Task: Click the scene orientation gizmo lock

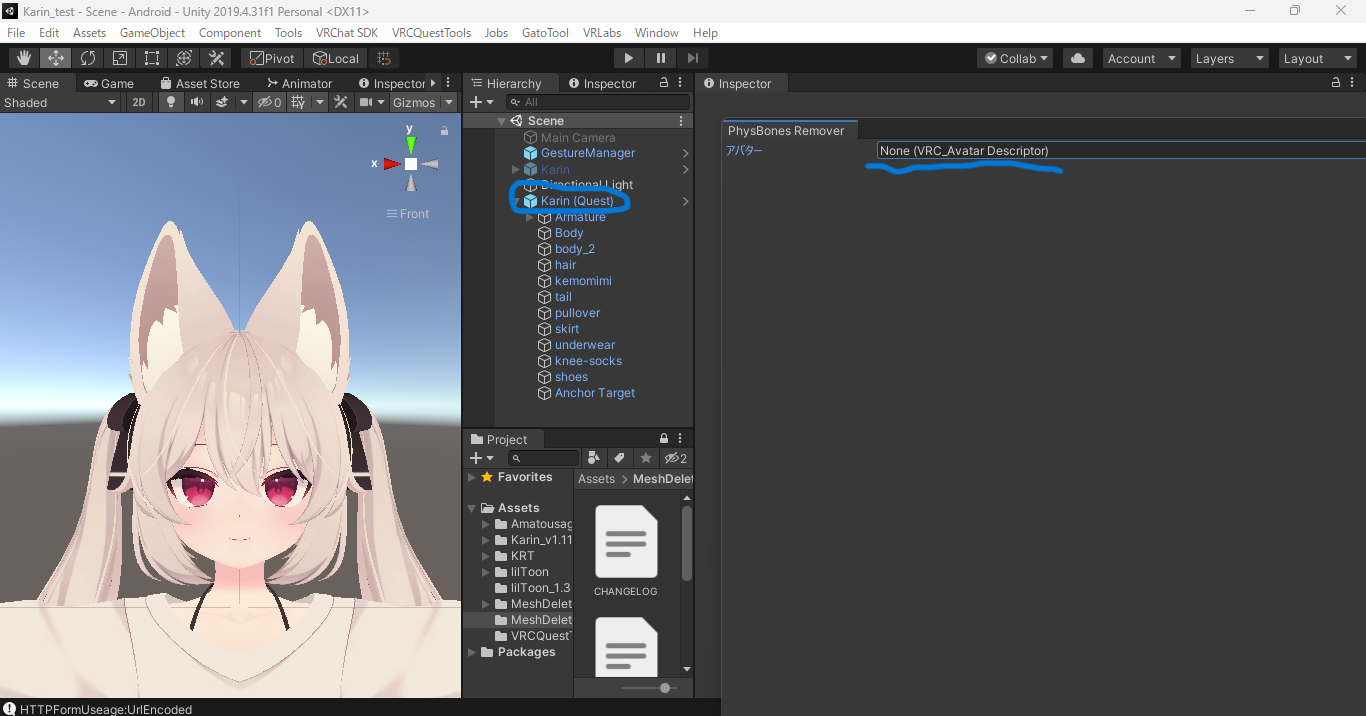Action: point(444,130)
